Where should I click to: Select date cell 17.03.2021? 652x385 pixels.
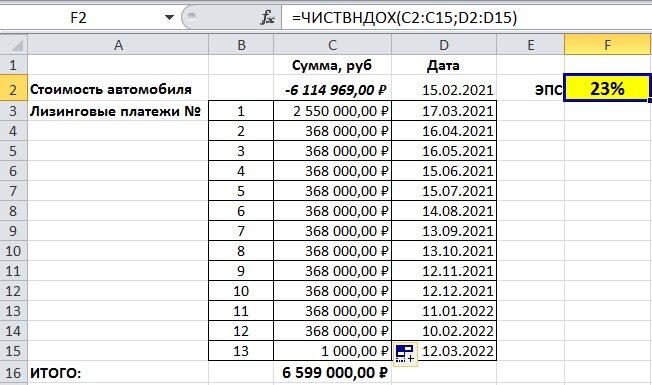(x=444, y=111)
